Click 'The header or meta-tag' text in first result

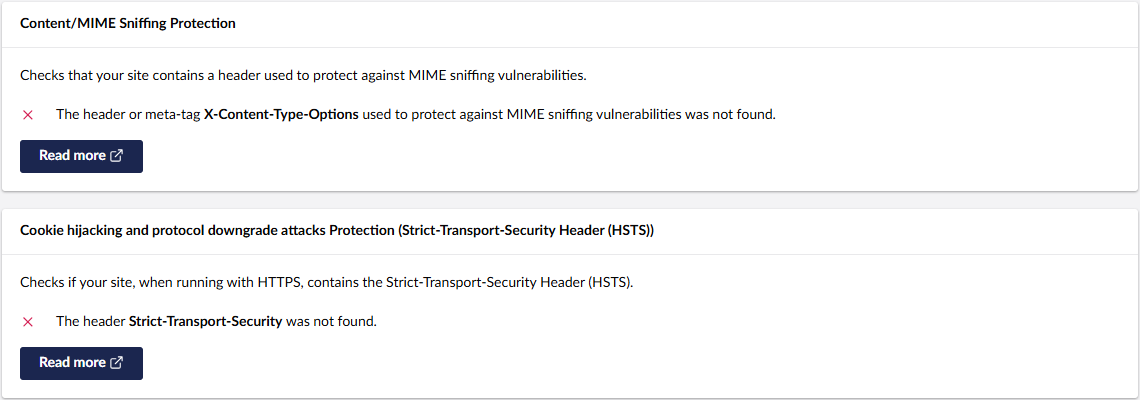[128, 115]
